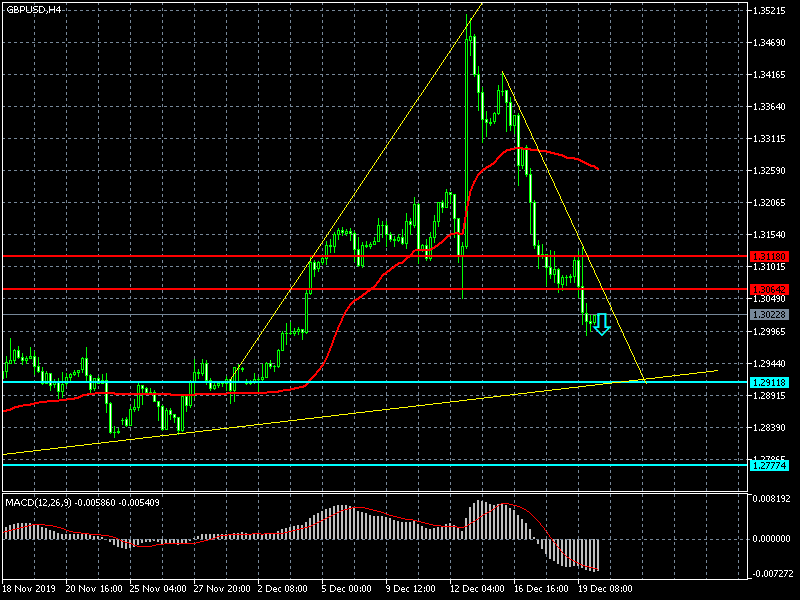Click the 1.29440 price axis label
The image size is (800, 600).
click(x=769, y=364)
